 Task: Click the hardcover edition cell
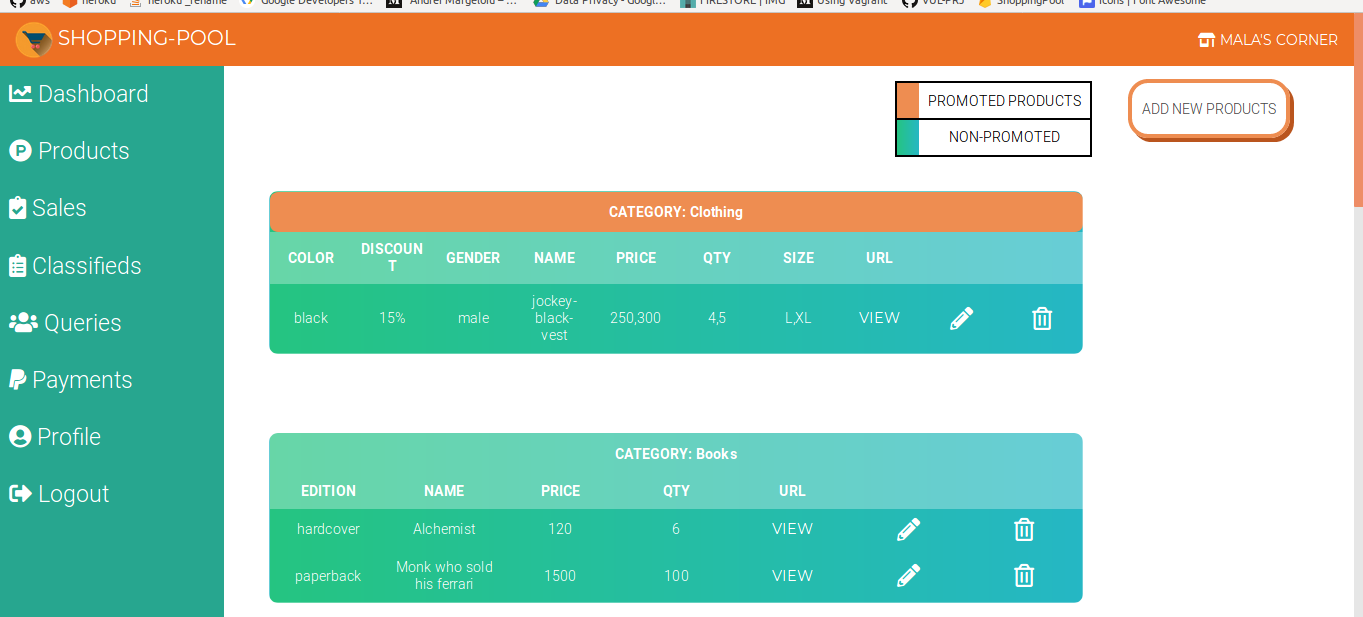328,529
